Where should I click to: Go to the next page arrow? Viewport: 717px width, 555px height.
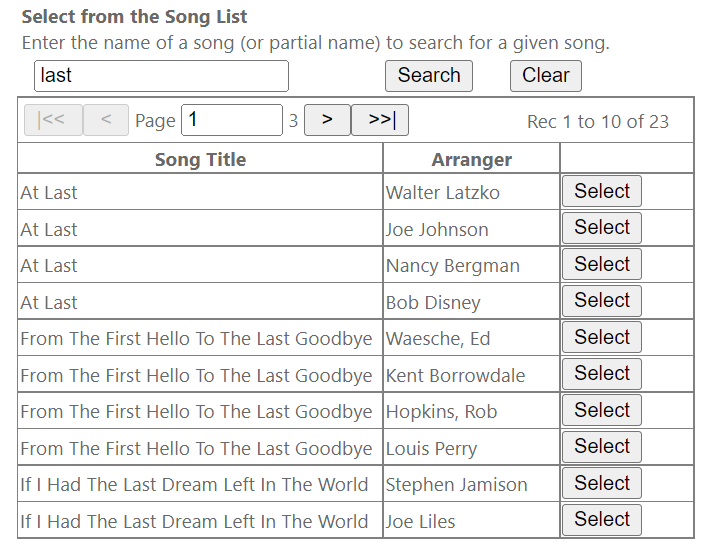(327, 120)
